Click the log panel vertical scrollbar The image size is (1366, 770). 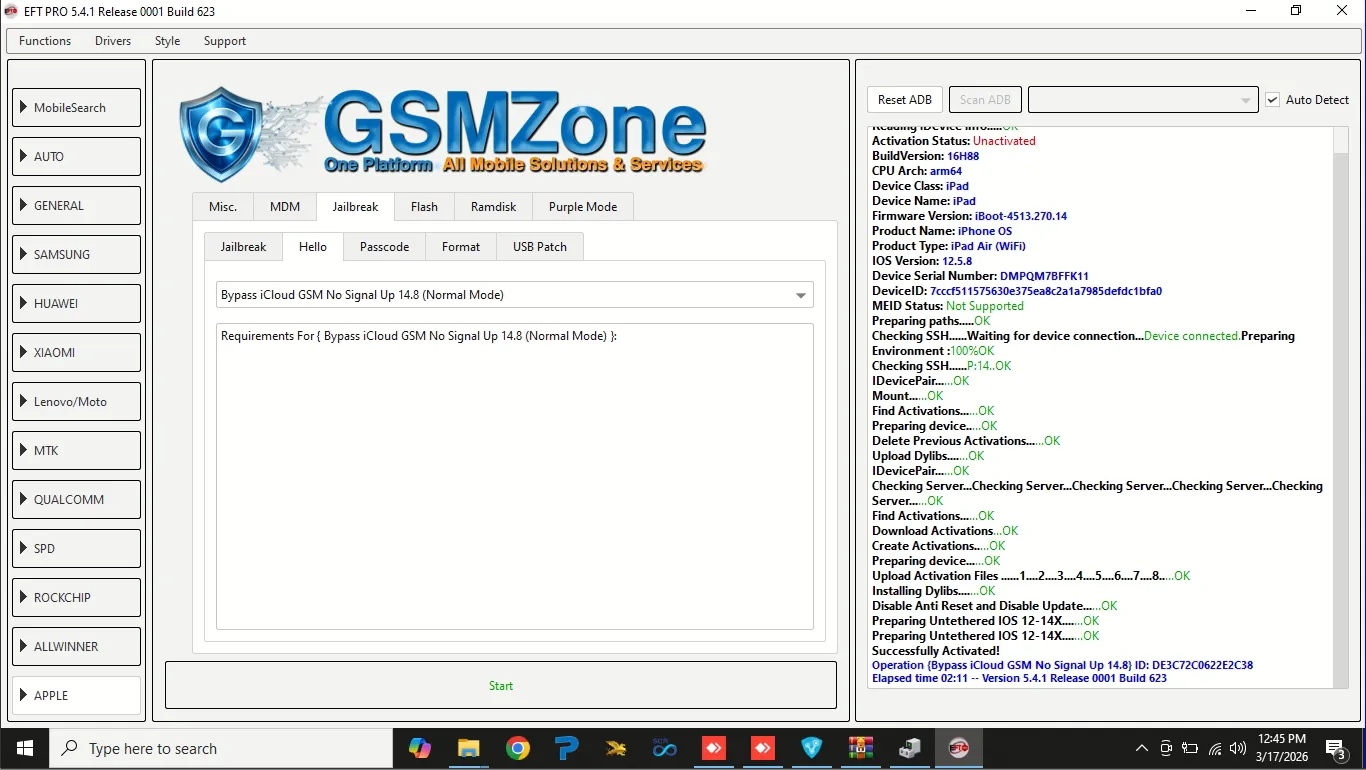click(1341, 400)
